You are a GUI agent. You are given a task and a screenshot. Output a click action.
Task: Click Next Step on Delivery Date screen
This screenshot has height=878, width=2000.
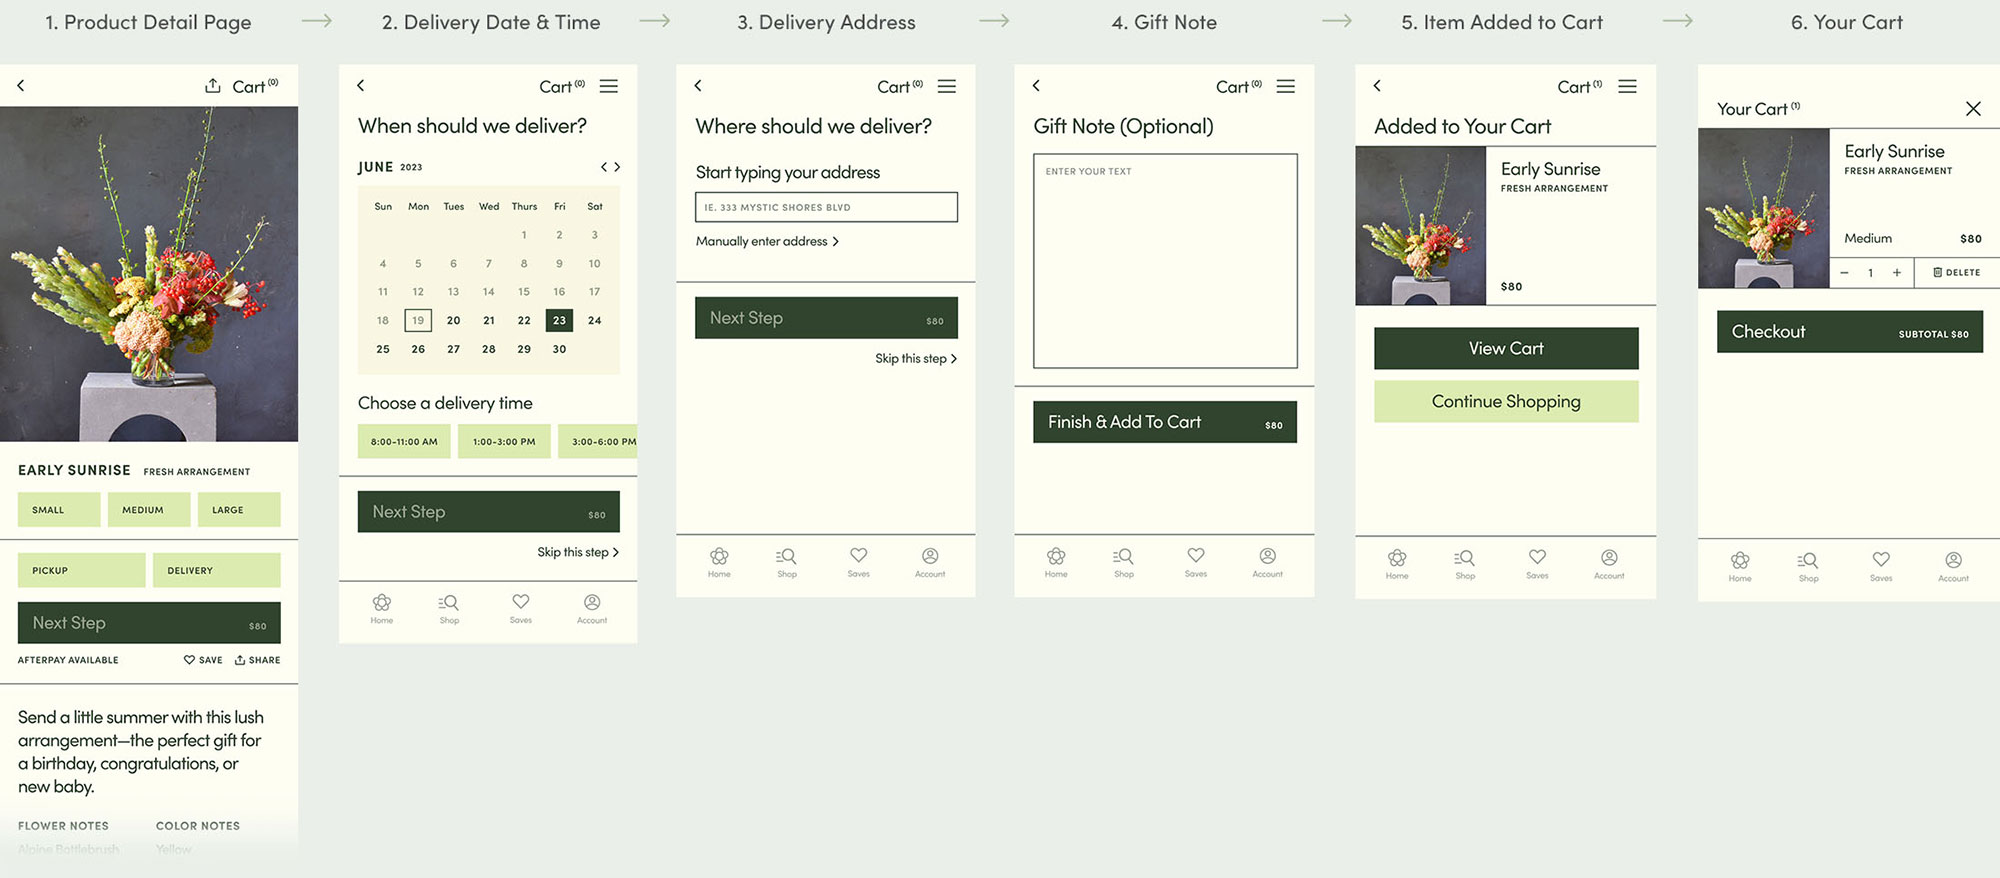click(x=489, y=511)
